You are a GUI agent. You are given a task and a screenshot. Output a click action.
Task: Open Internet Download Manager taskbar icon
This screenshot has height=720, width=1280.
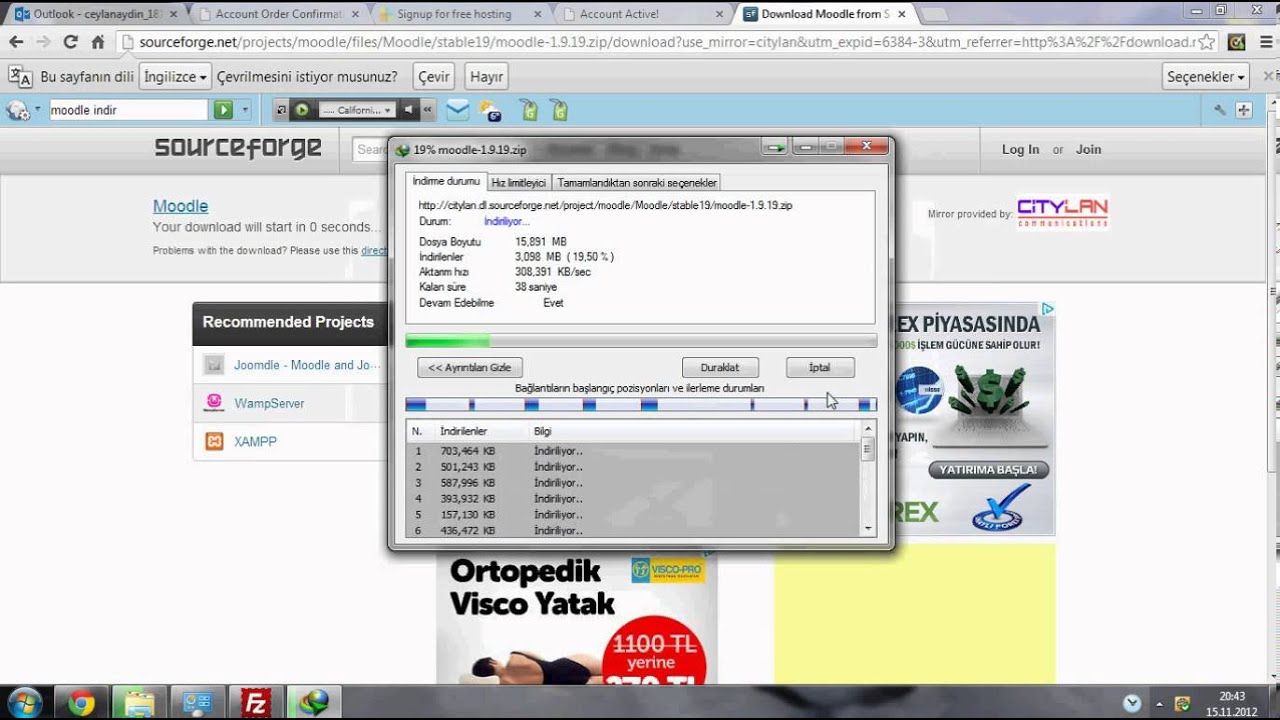(x=314, y=703)
